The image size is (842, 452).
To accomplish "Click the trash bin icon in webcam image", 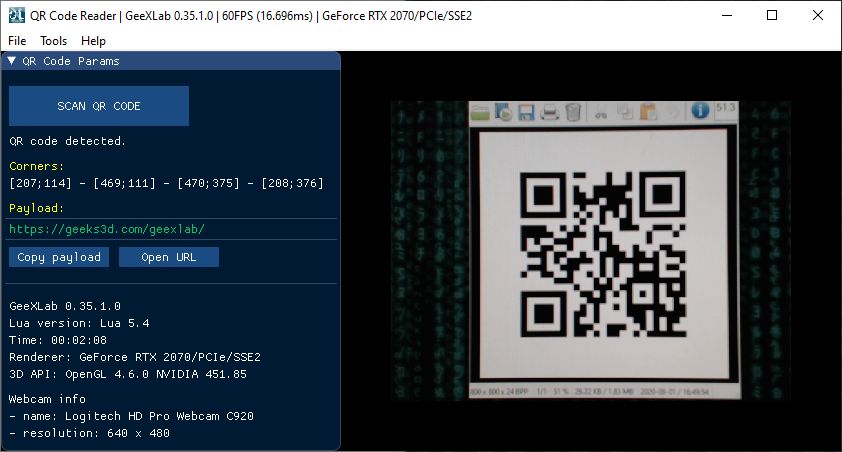I will tap(573, 112).
